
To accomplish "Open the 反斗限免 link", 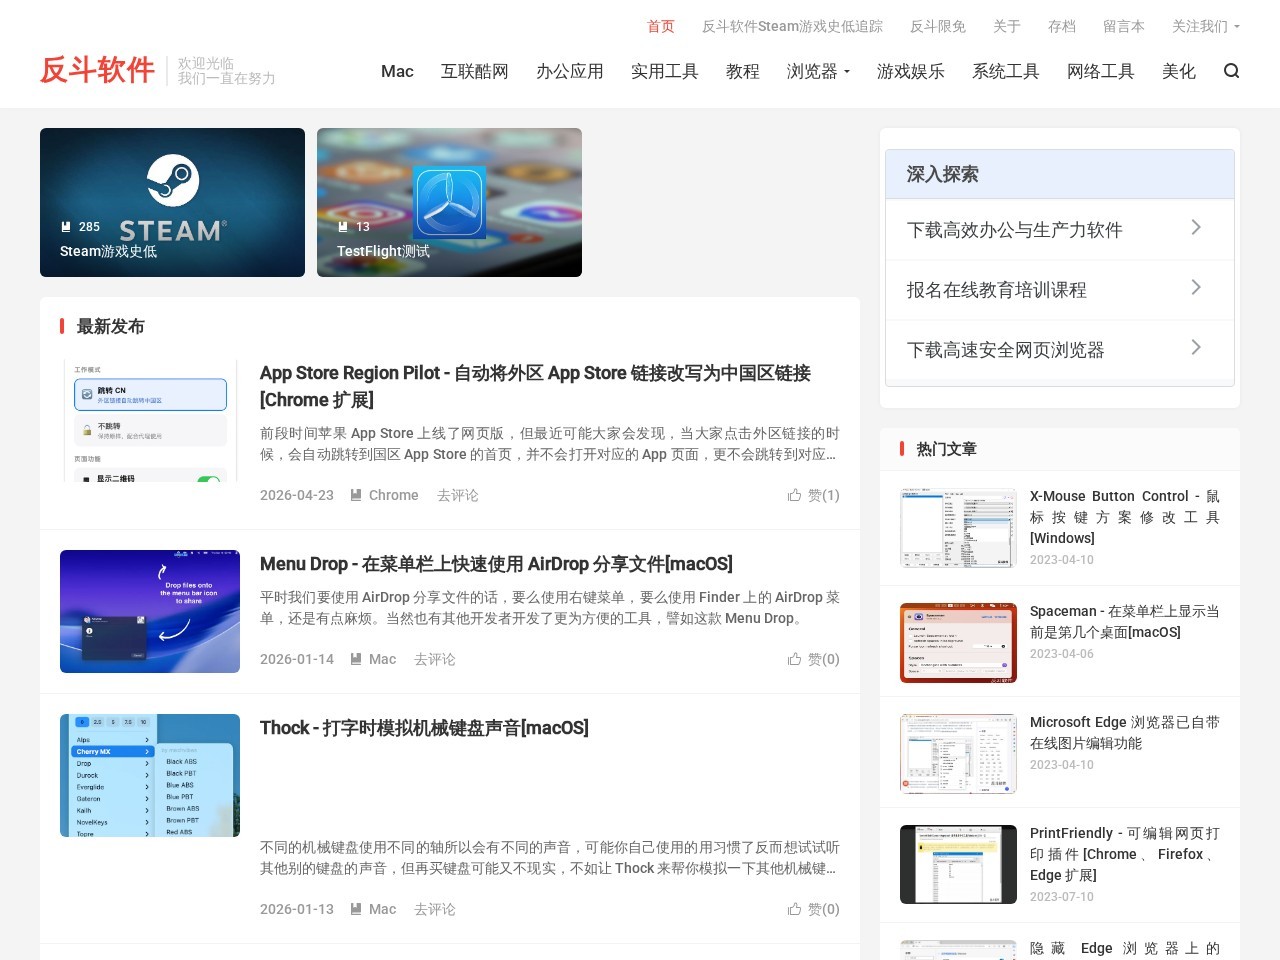I will tap(938, 26).
